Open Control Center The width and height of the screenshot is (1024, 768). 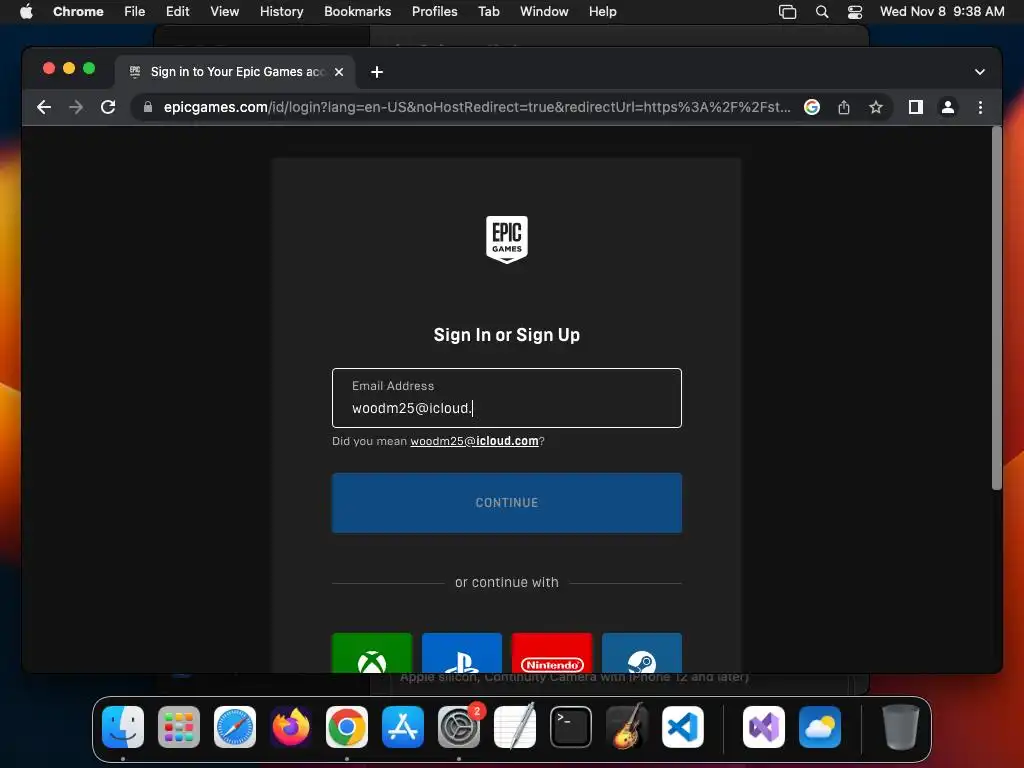tap(855, 12)
